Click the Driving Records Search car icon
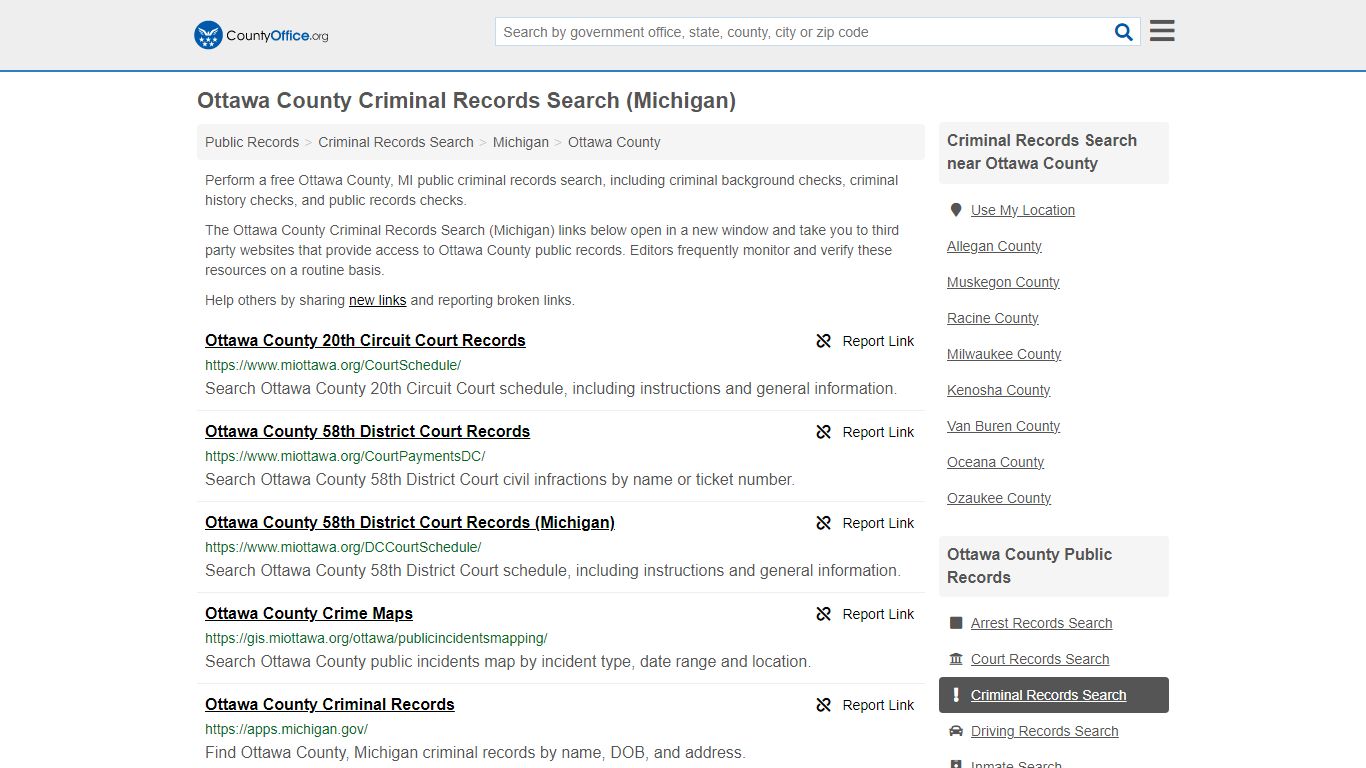 click(956, 731)
